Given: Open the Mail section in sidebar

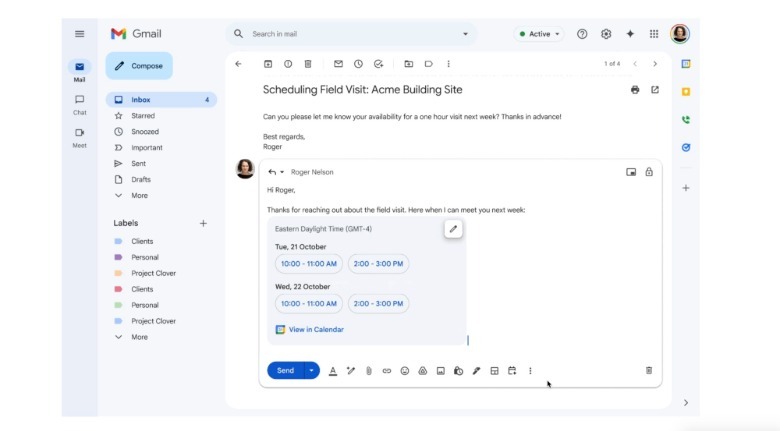Looking at the screenshot, I should (x=80, y=72).
